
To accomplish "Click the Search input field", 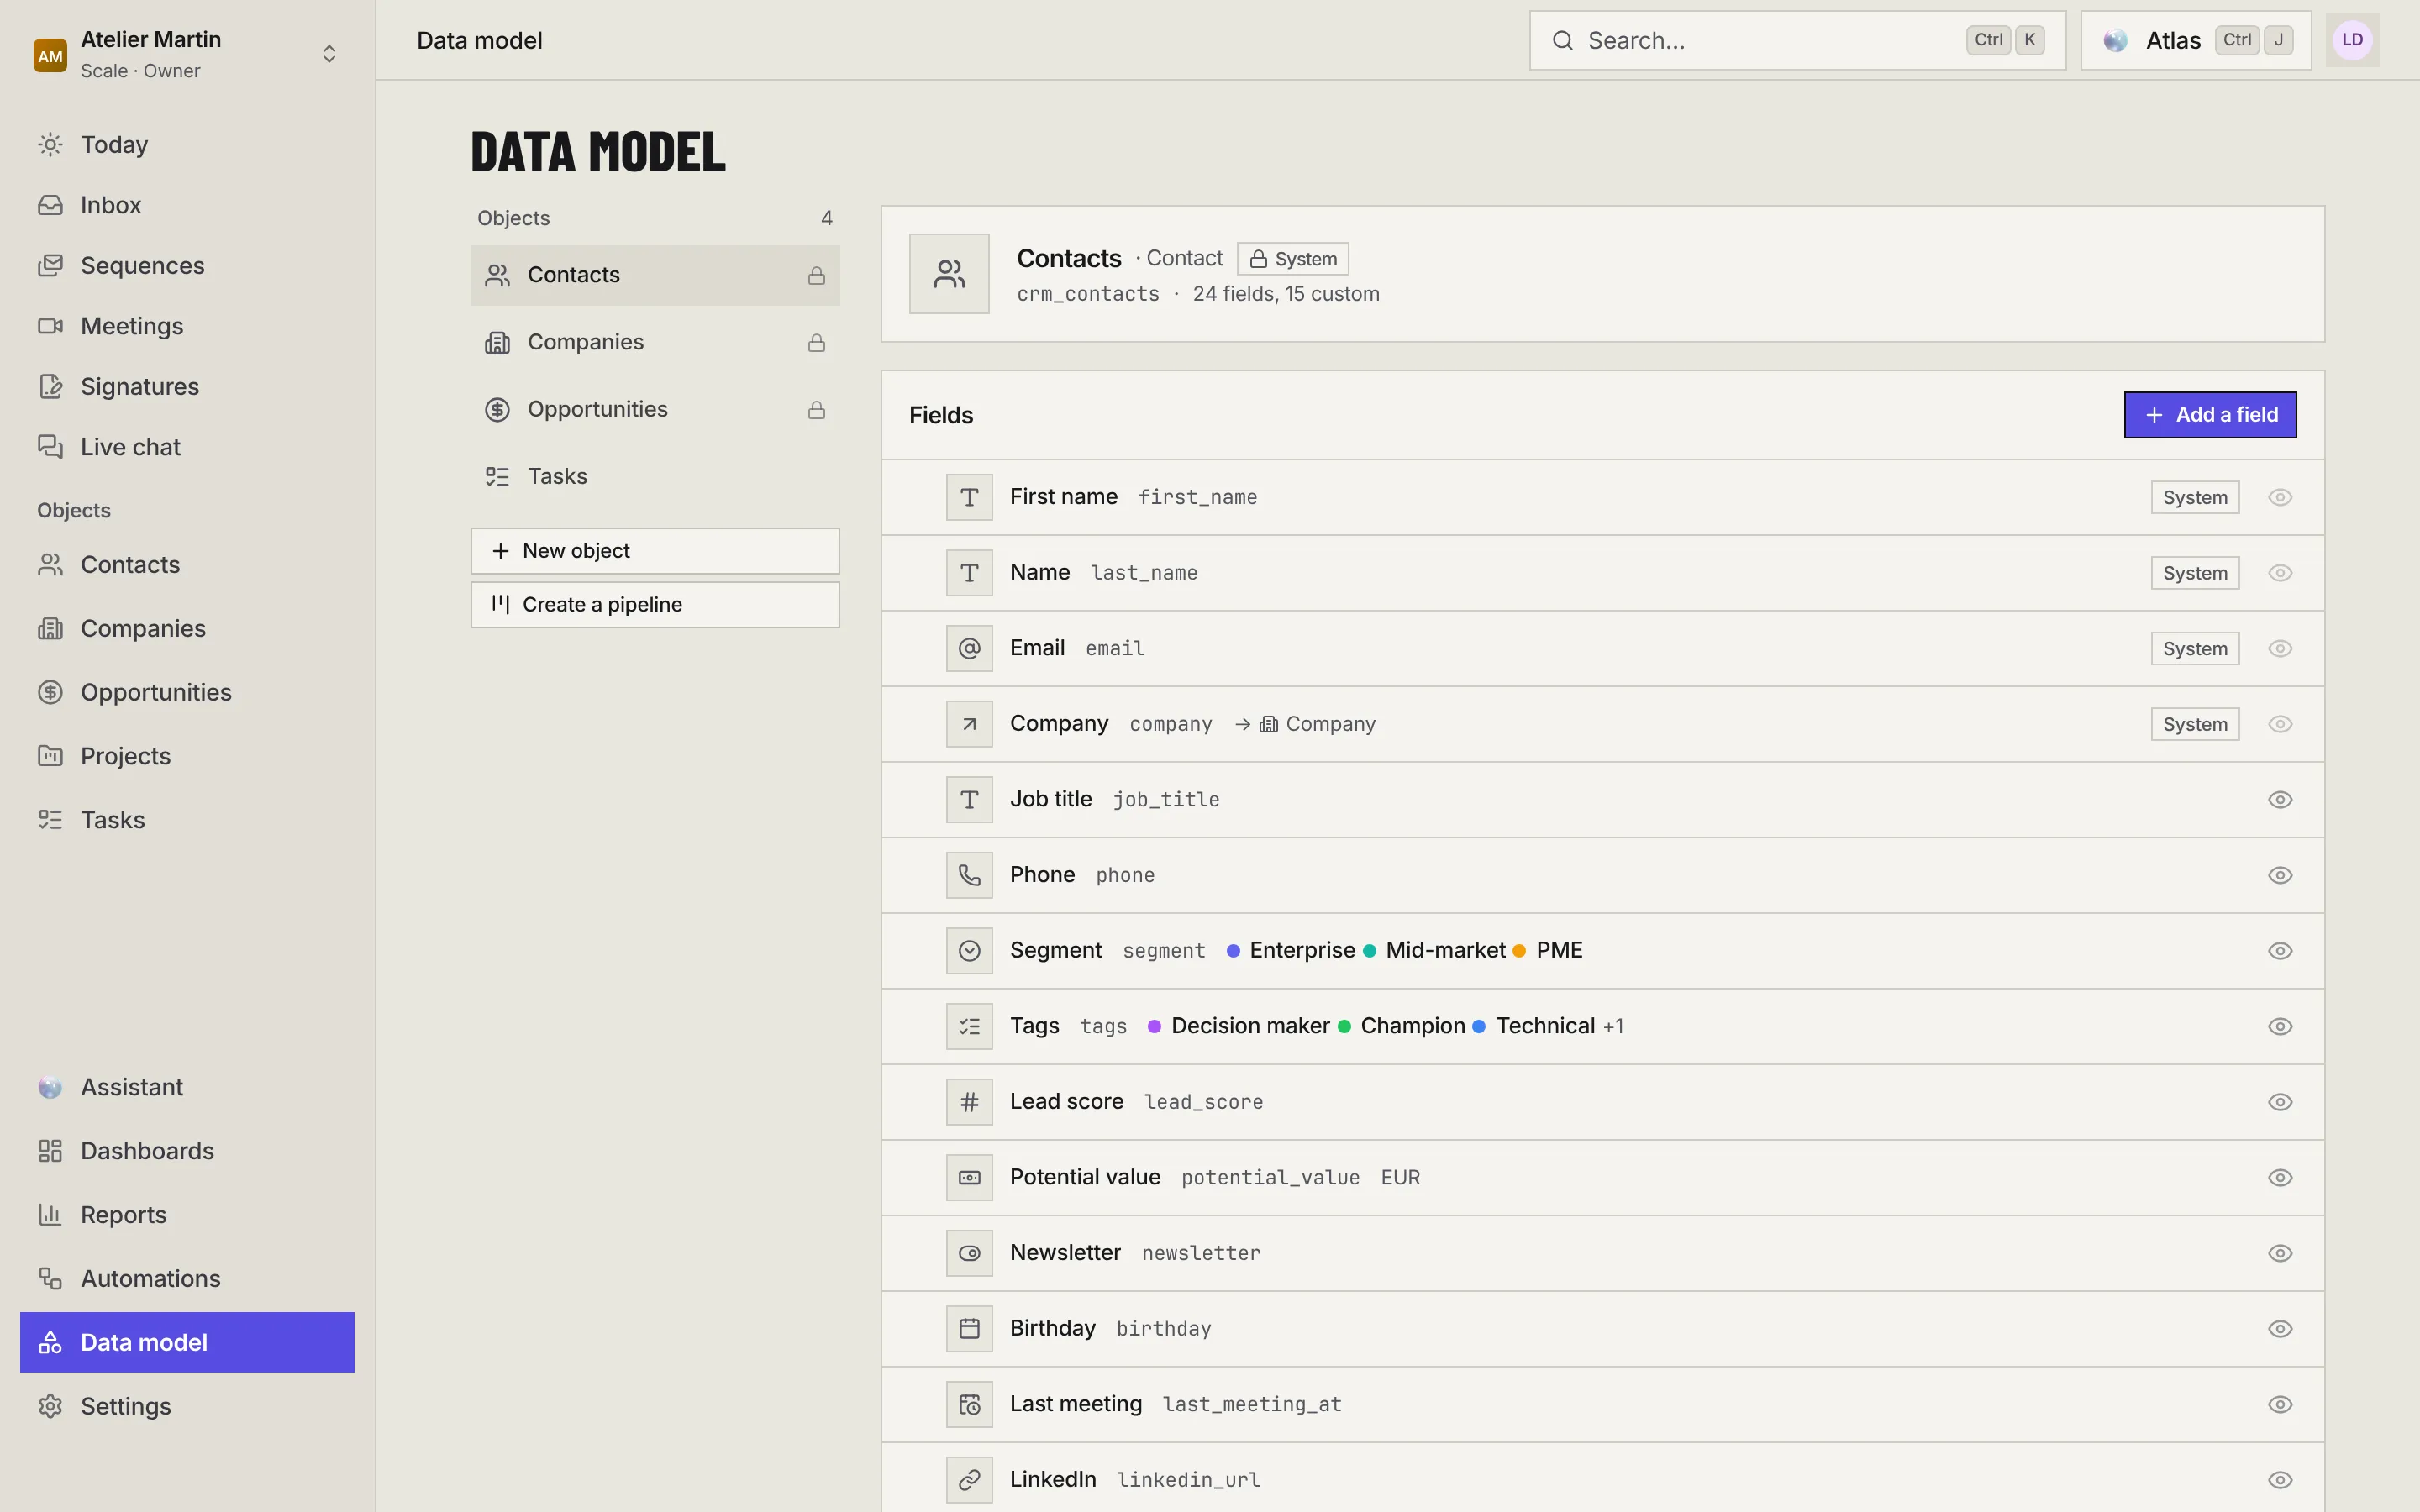I will (1797, 40).
